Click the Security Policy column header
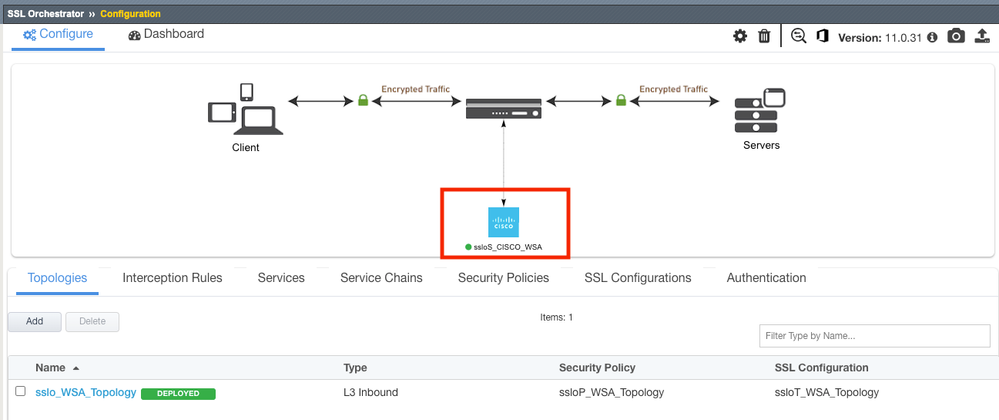The image size is (999, 420). [x=597, y=368]
